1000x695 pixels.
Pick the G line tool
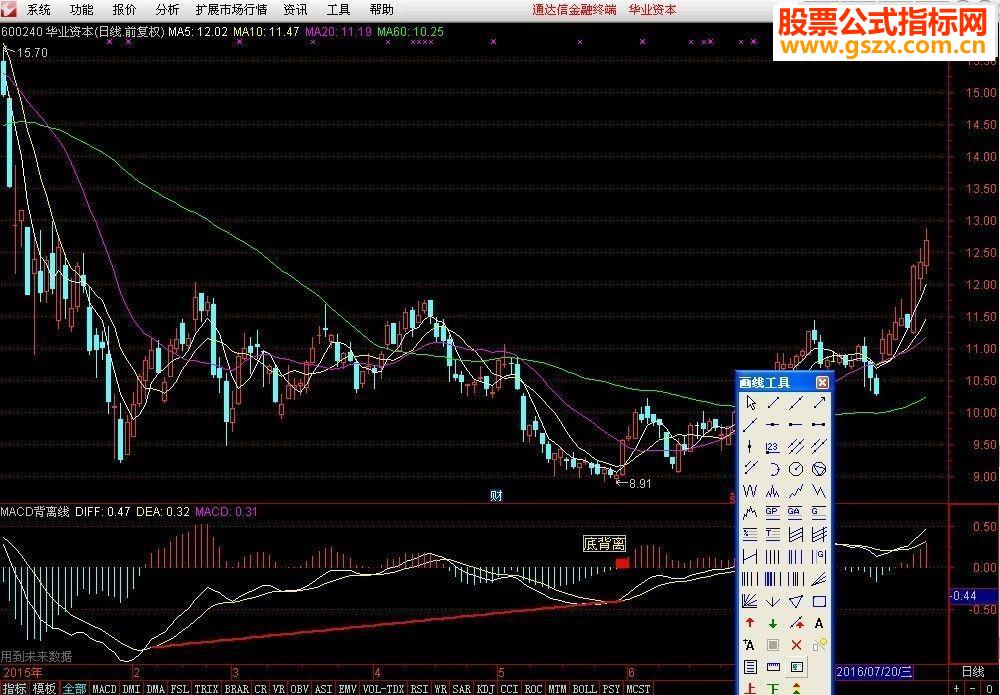click(x=820, y=513)
